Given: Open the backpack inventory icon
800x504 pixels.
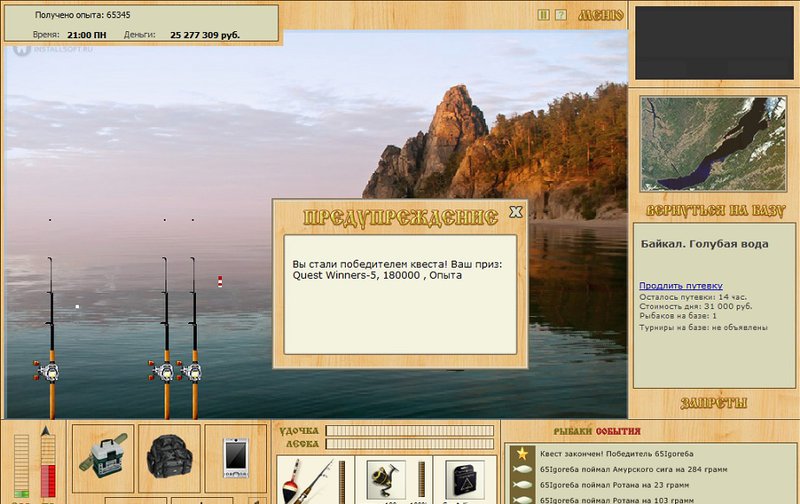Looking at the screenshot, I should pos(169,458).
